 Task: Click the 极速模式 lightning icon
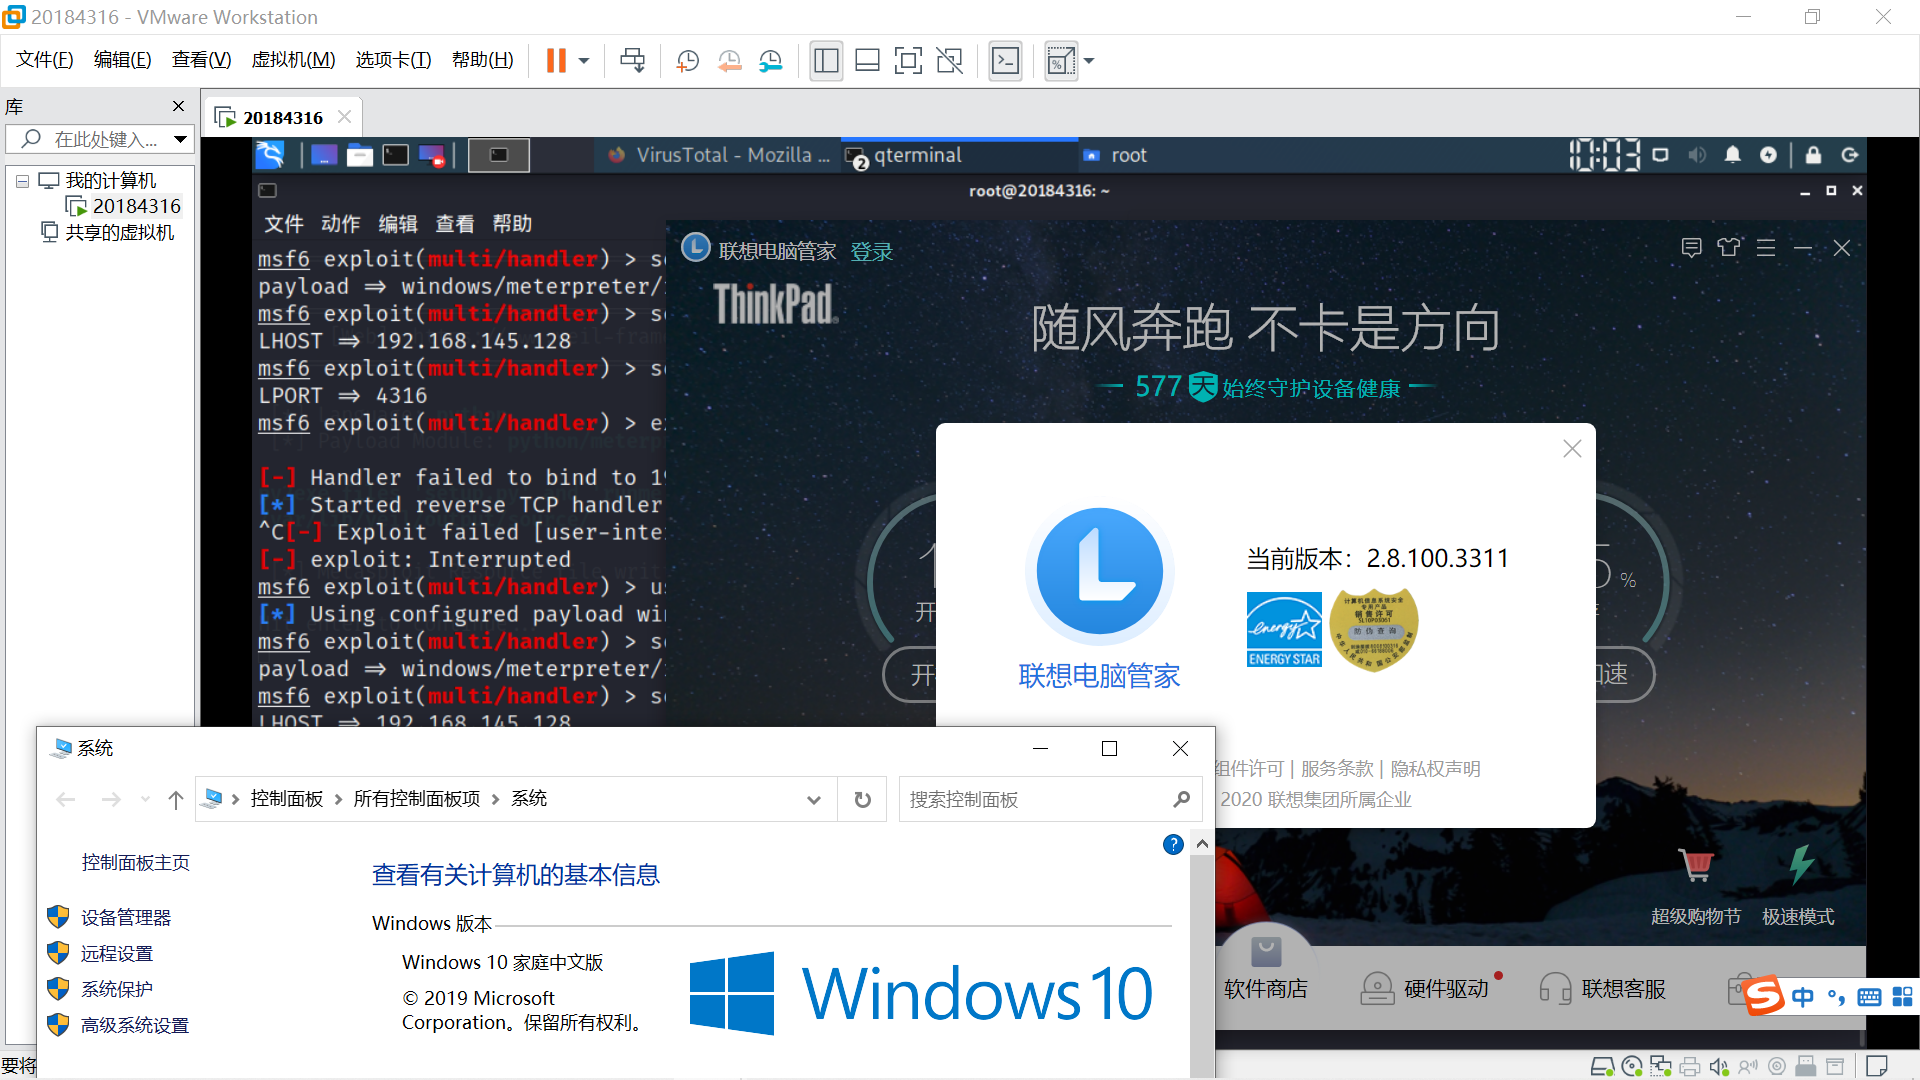(1800, 864)
